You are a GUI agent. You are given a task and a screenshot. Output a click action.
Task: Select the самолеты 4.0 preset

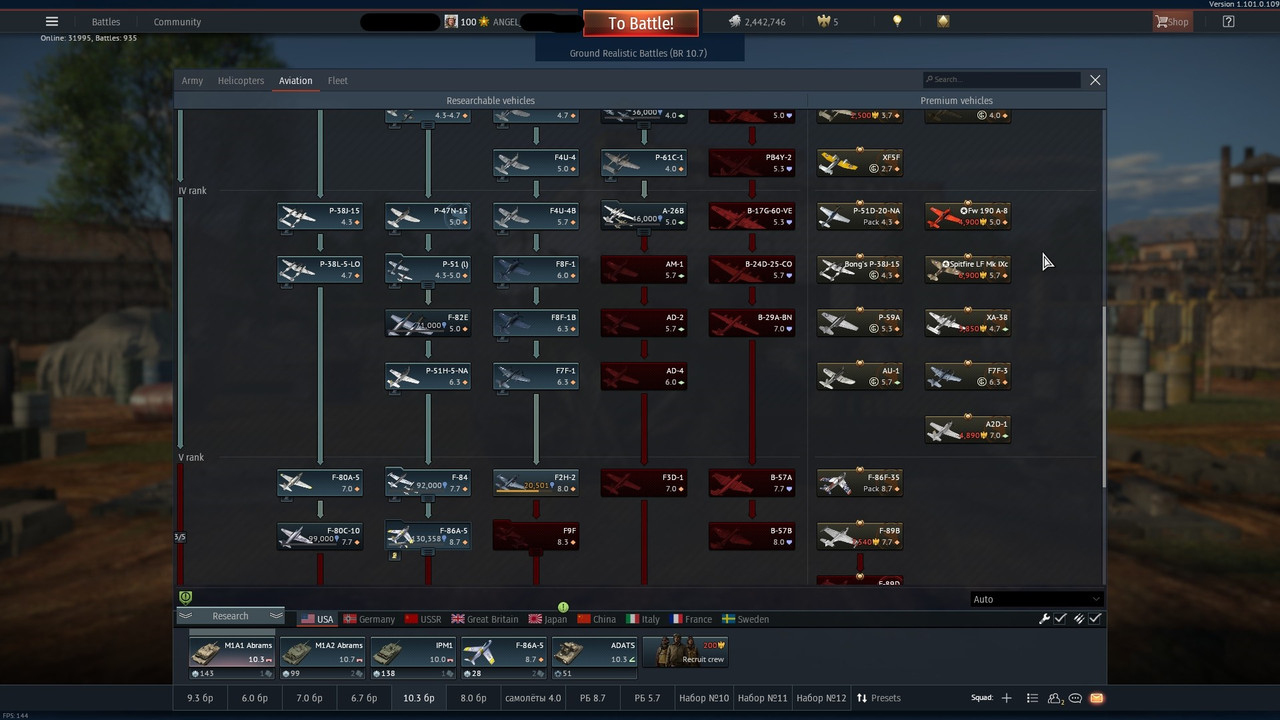click(533, 698)
